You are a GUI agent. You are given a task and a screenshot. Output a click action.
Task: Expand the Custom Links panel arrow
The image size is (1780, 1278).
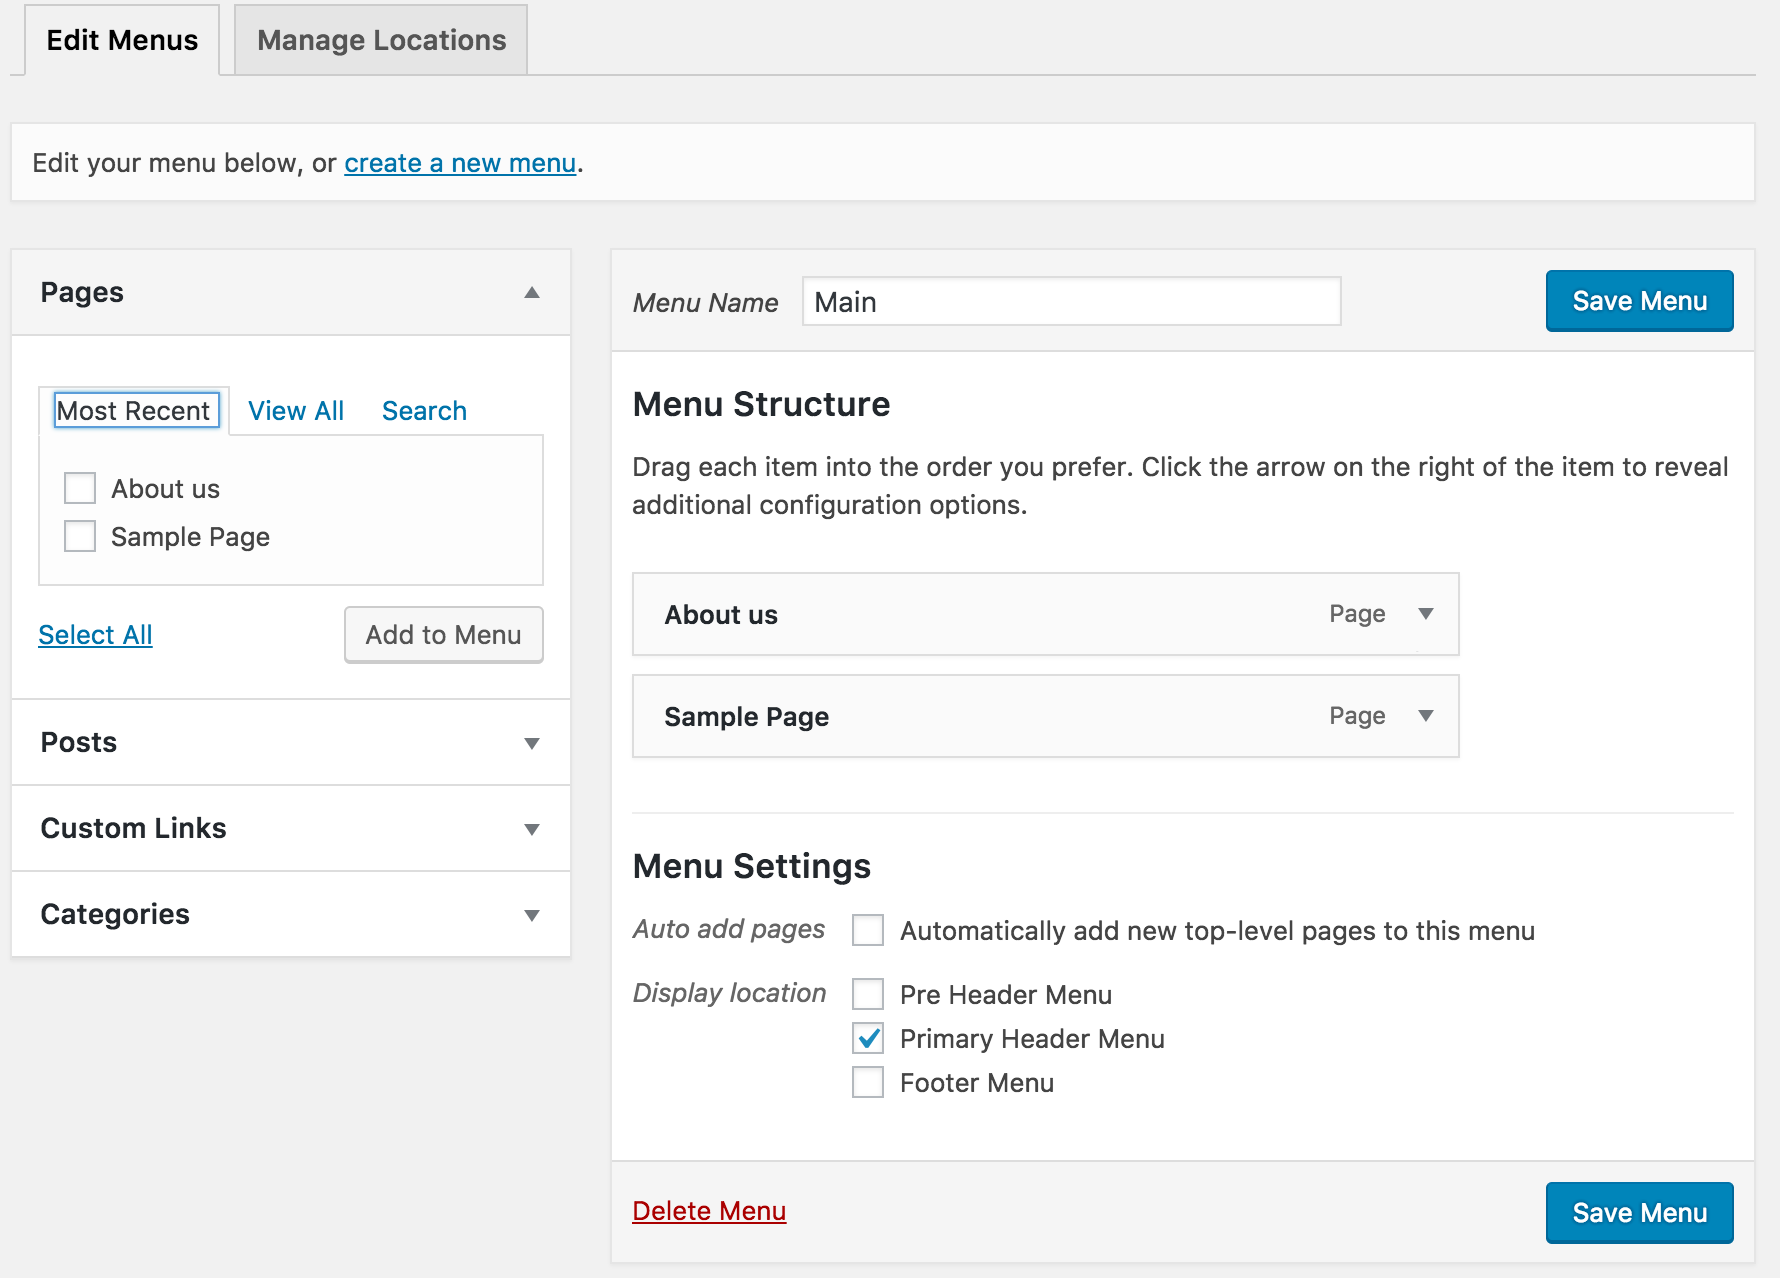532,829
